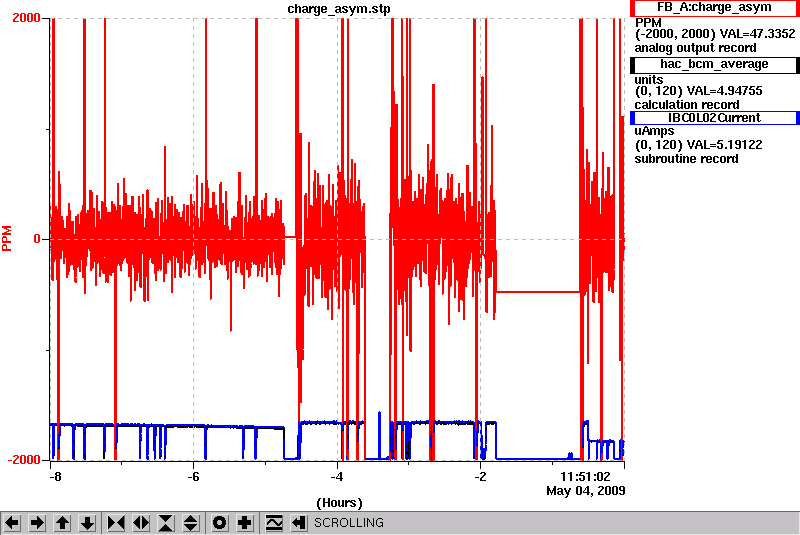Click the (Hours) x-axis label
800x535 pixels.
(x=339, y=503)
